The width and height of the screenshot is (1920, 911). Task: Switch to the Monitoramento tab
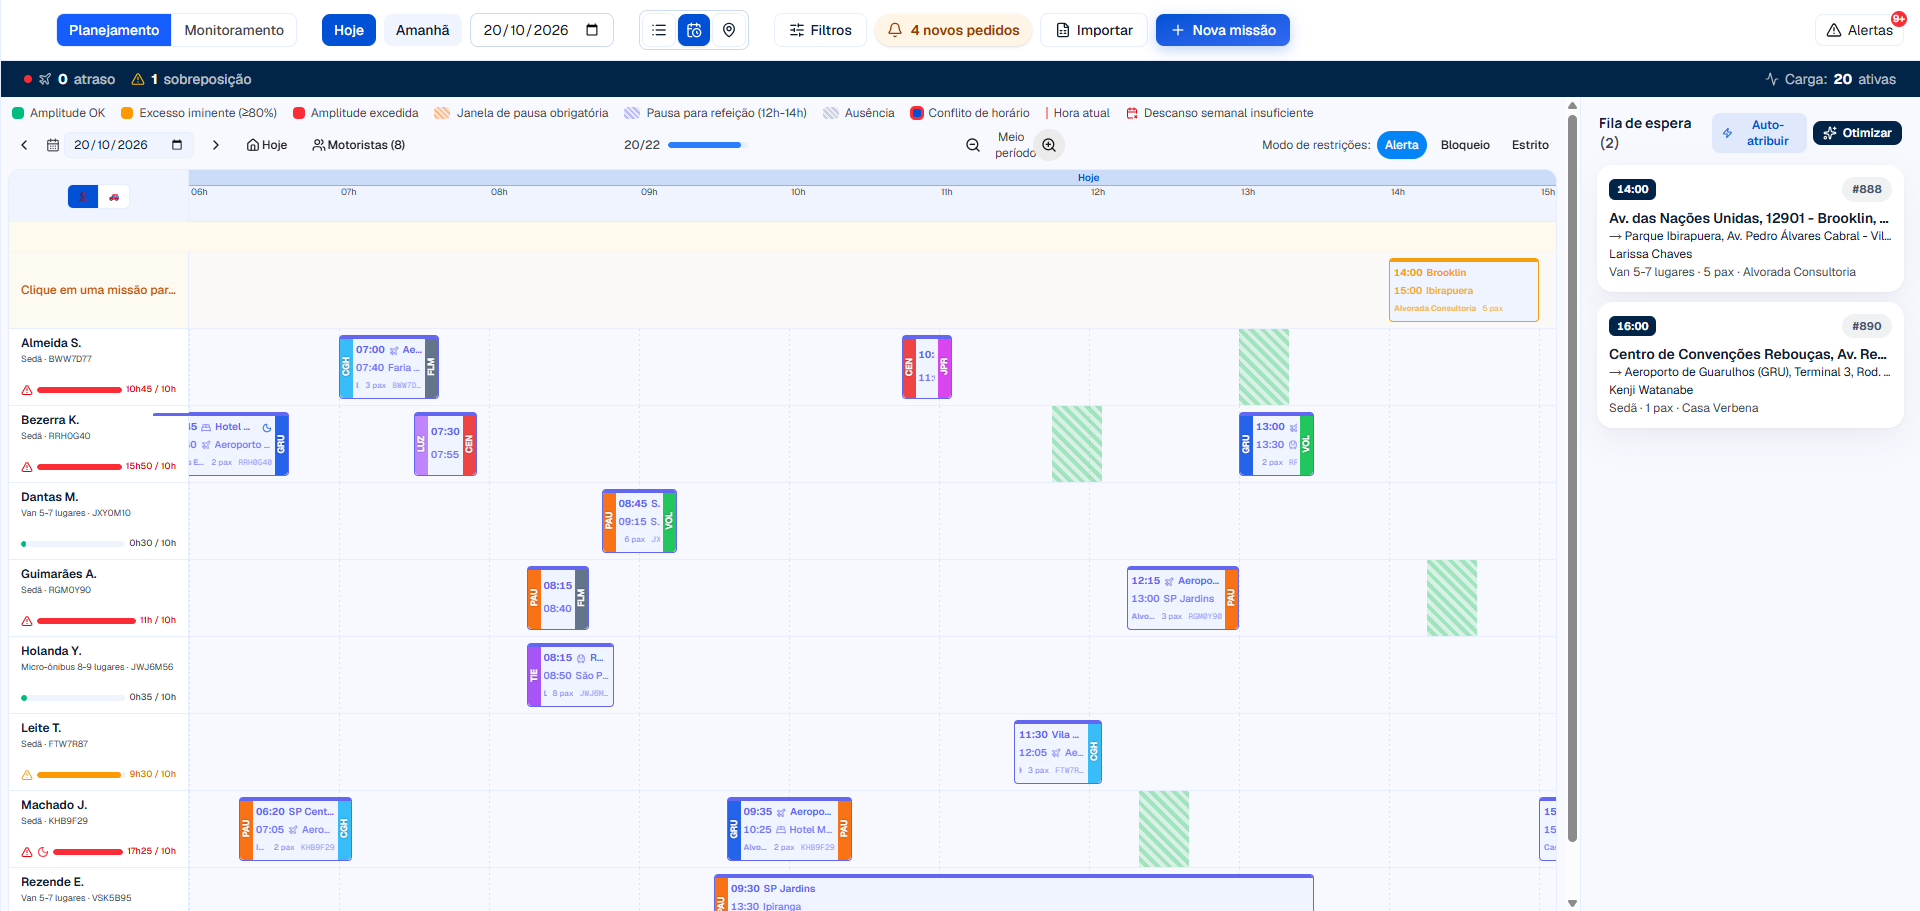tap(234, 30)
